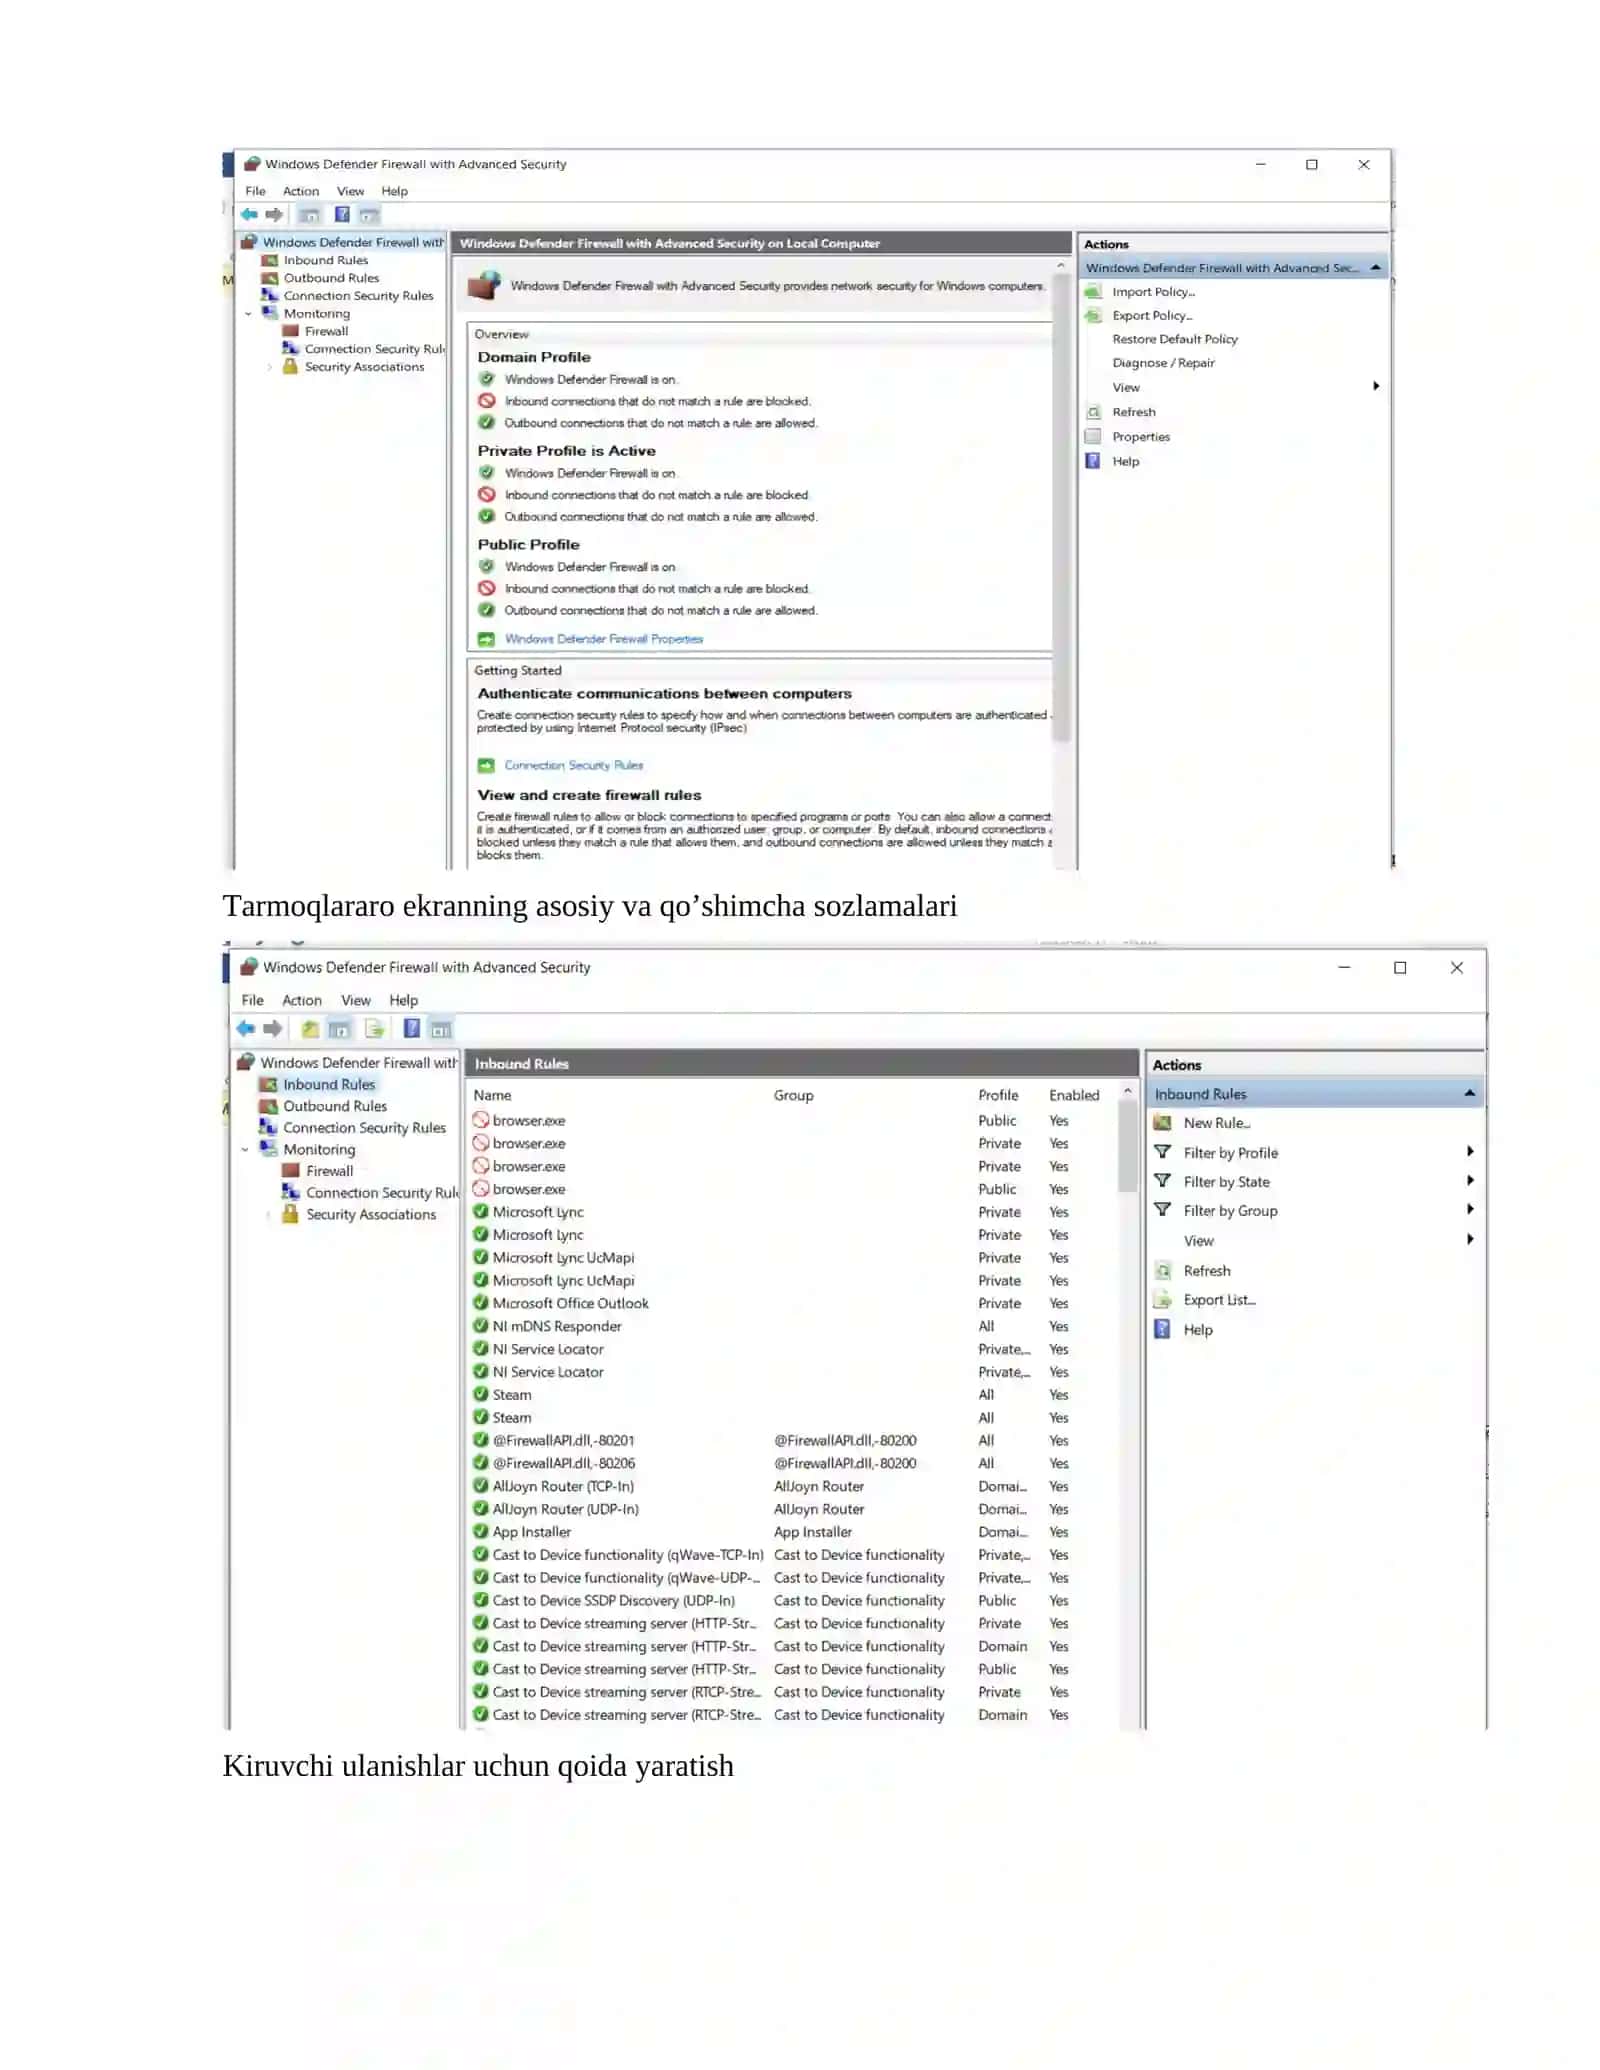Click the Filter by Profile funnel icon
The height and width of the screenshot is (2070, 1600).
(x=1162, y=1152)
